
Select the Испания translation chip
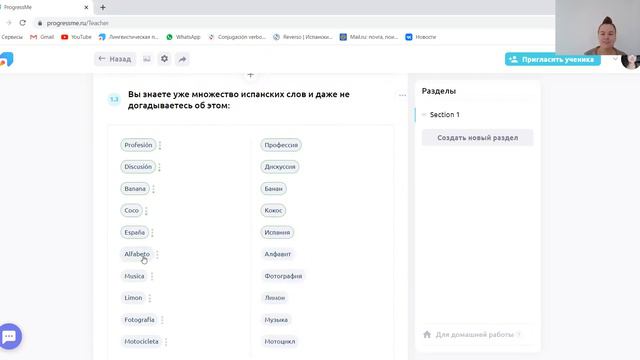click(x=277, y=232)
